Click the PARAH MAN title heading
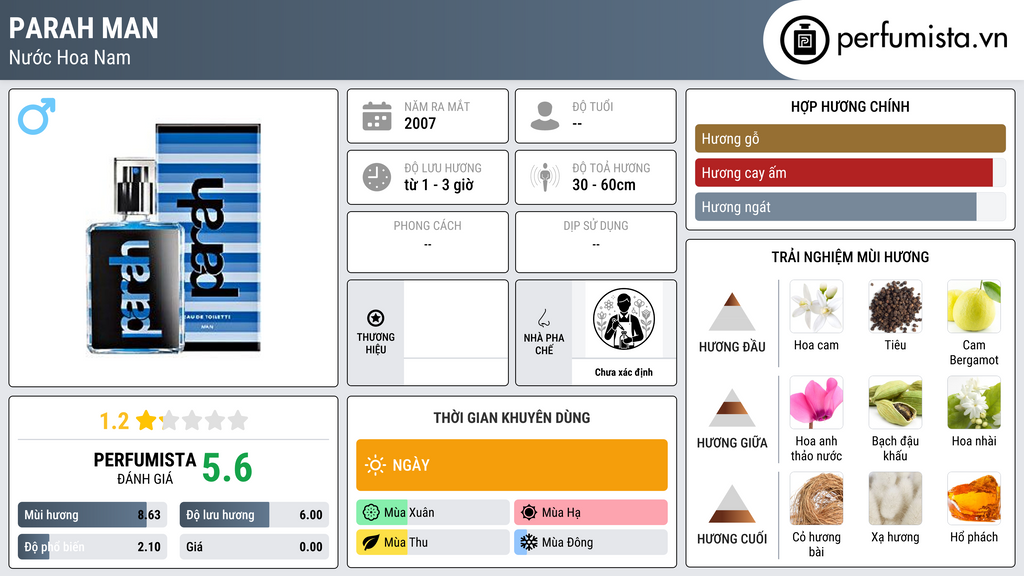 (84, 28)
